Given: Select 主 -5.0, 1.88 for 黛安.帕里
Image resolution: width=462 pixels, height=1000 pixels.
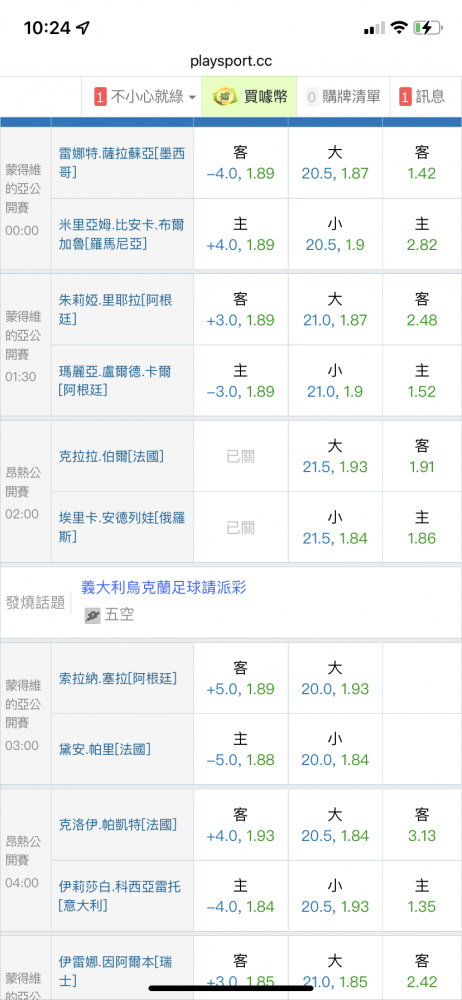Looking at the screenshot, I should click(241, 749).
